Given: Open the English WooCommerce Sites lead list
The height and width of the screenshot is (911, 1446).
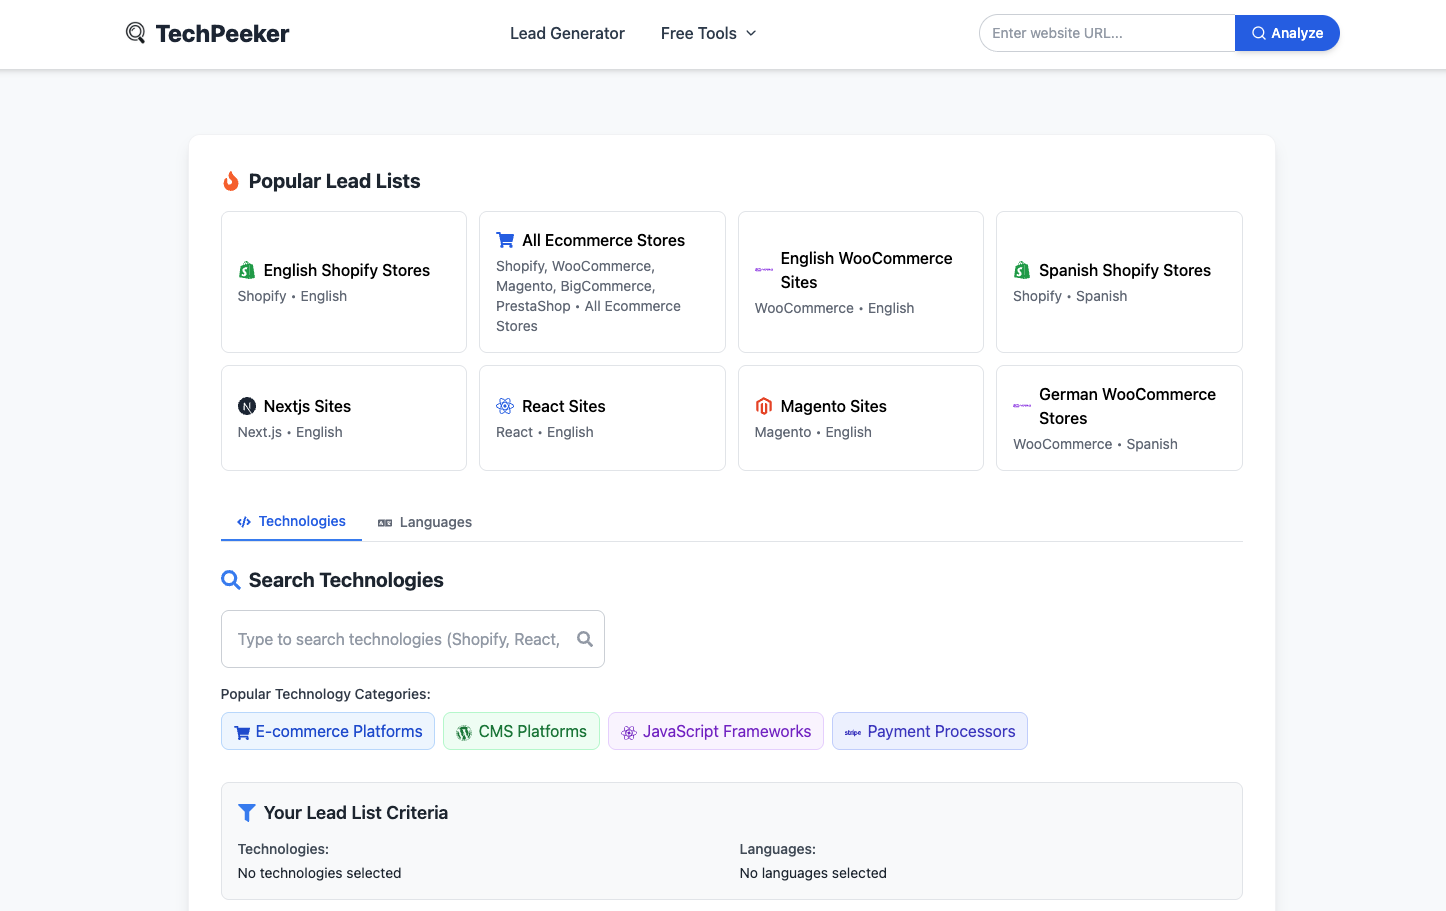Looking at the screenshot, I should point(860,282).
